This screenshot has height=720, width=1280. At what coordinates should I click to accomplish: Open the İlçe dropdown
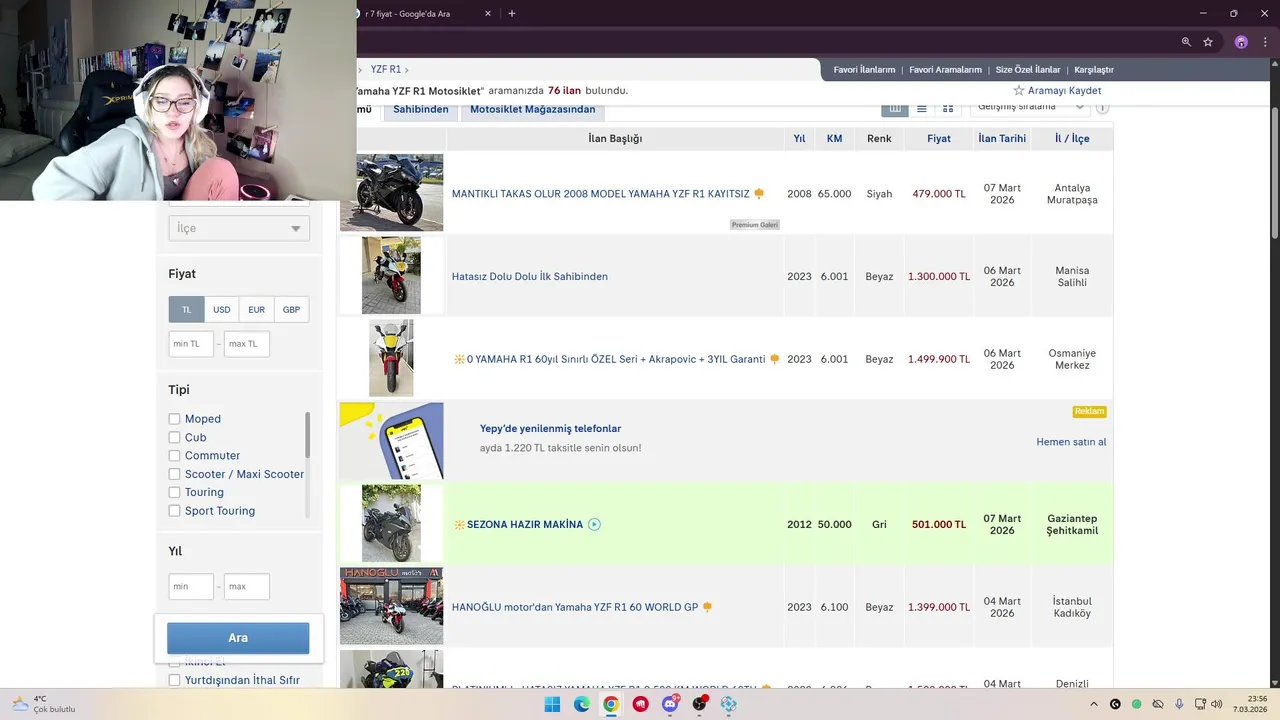tap(239, 228)
